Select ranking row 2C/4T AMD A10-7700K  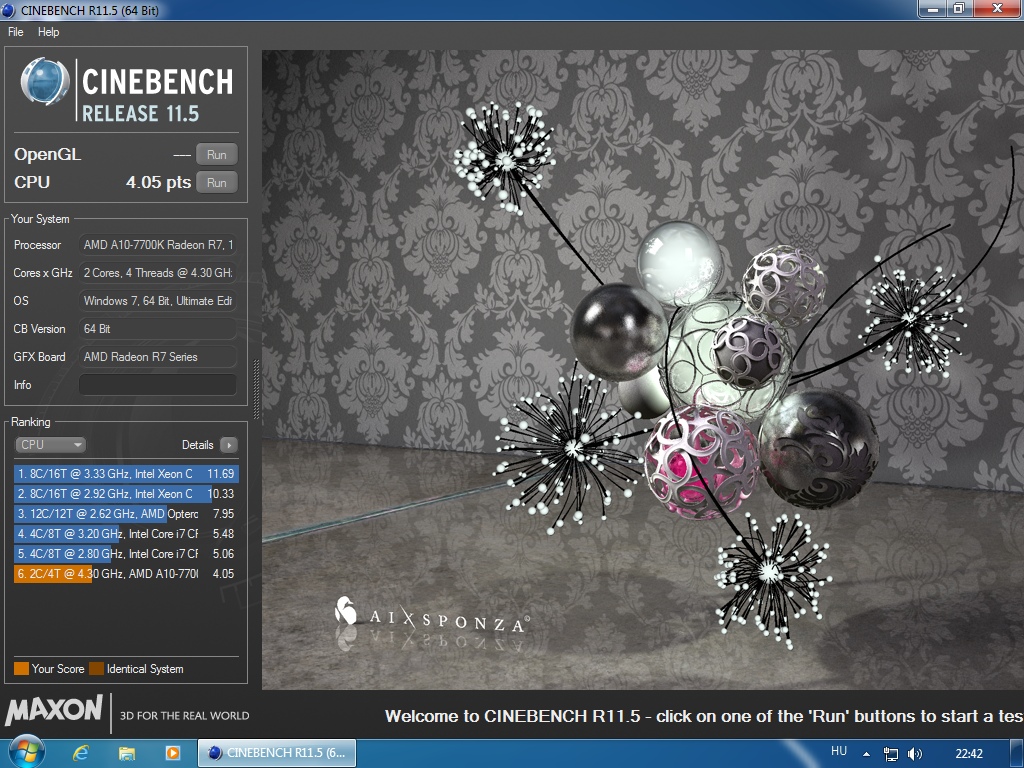coord(126,573)
